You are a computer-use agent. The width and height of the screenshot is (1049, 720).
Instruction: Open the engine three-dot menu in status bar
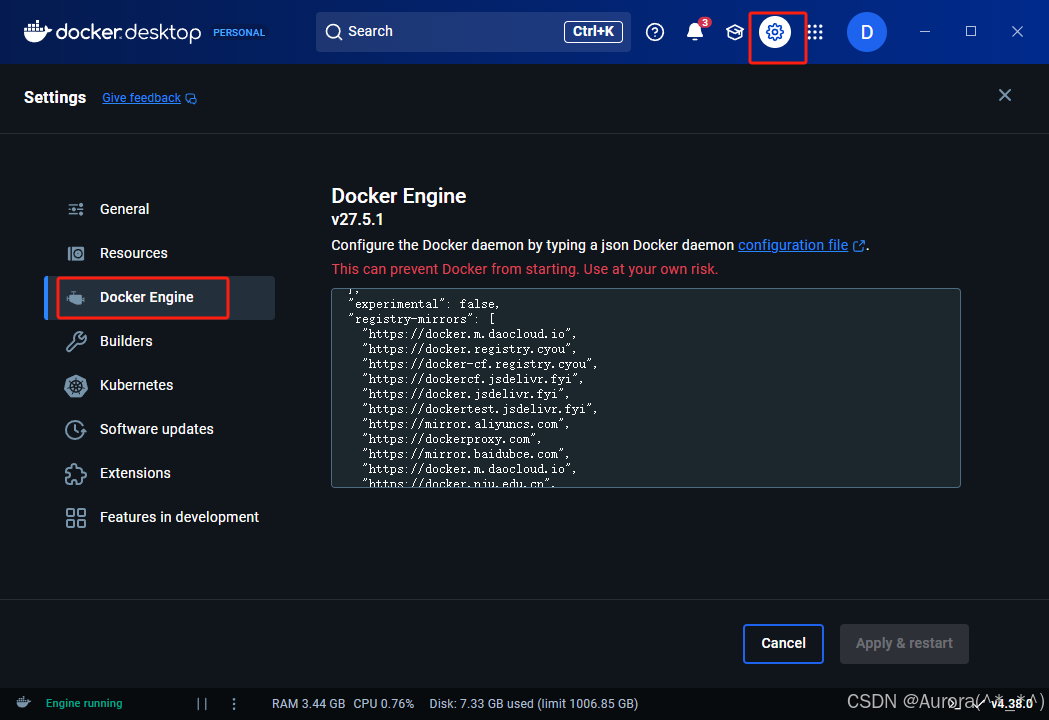point(233,703)
